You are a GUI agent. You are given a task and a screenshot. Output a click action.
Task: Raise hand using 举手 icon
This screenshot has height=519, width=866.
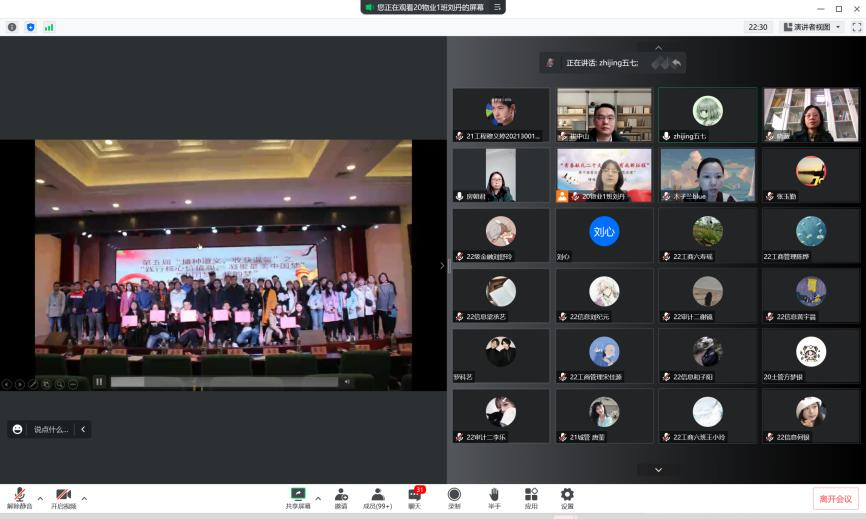point(494,497)
